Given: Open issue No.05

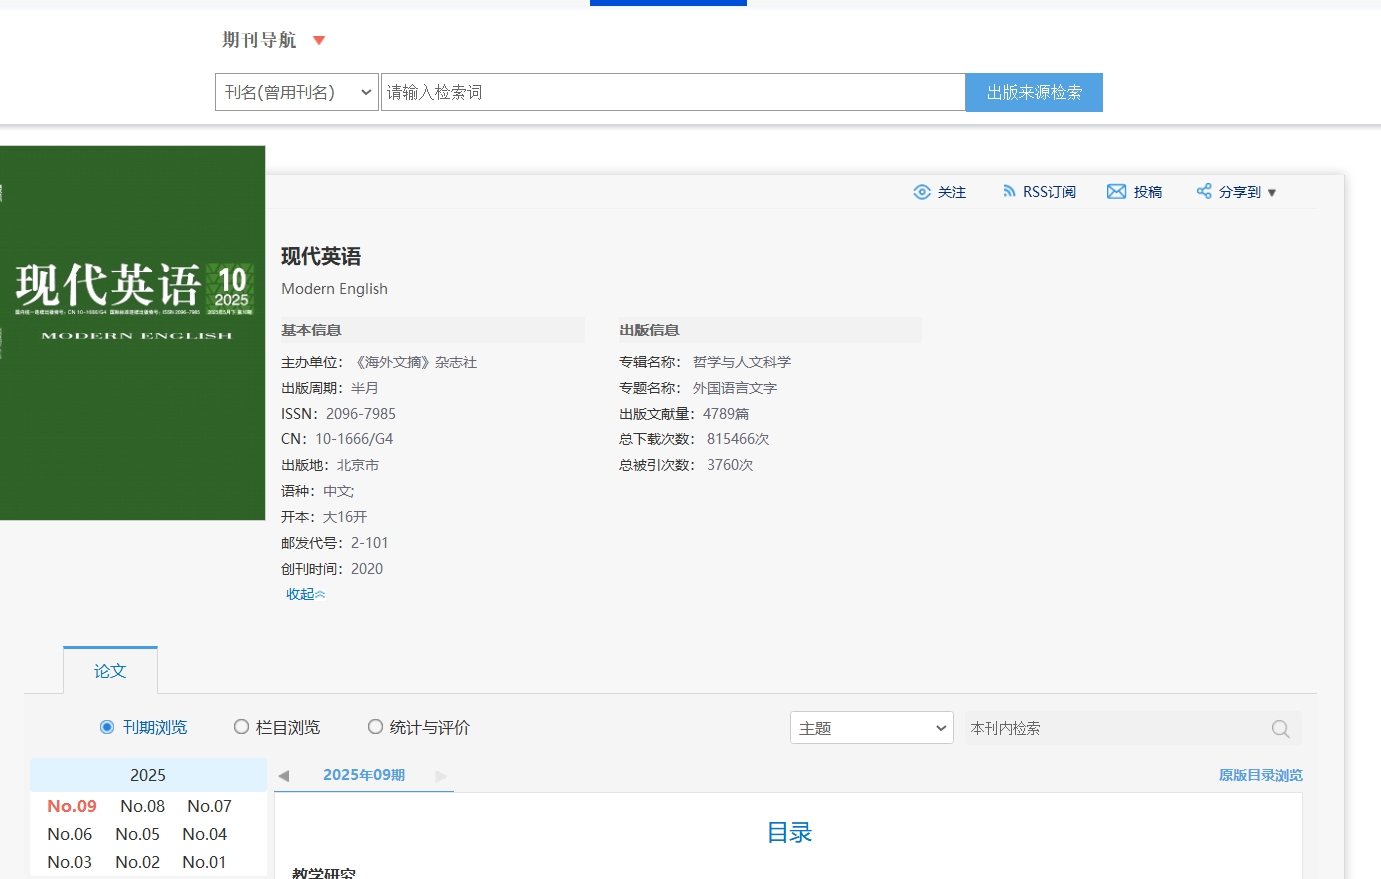Looking at the screenshot, I should coord(137,834).
